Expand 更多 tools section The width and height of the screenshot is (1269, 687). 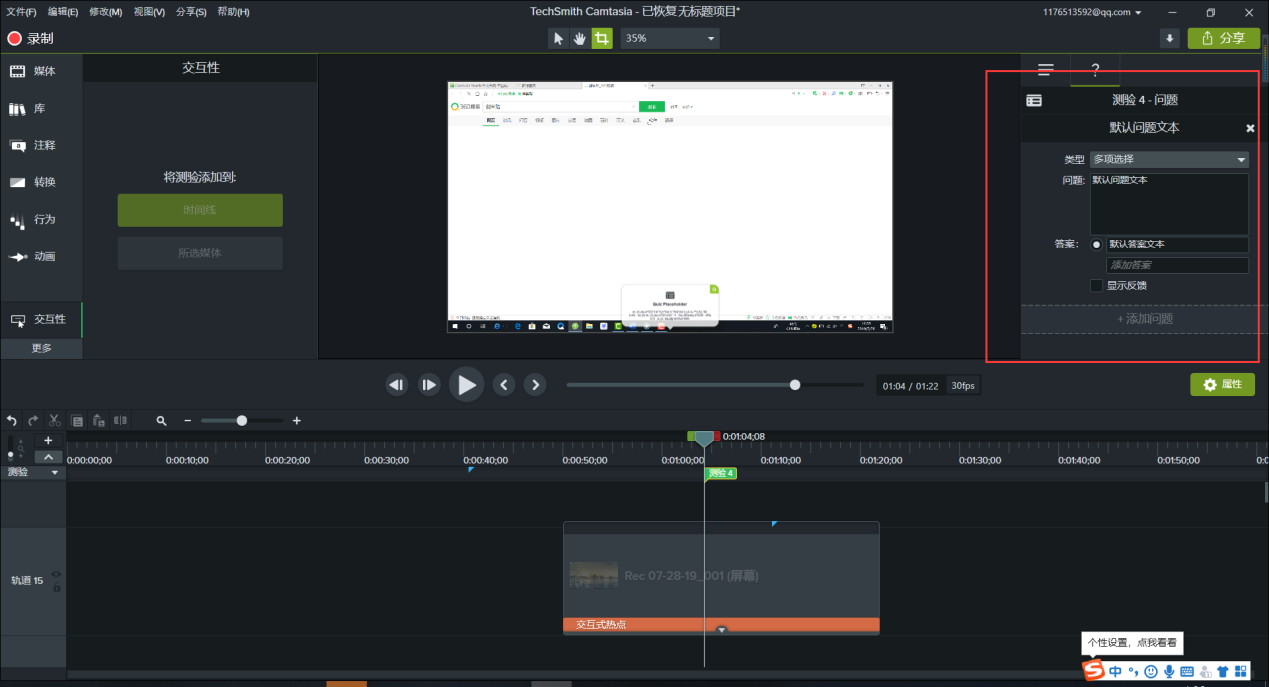(41, 348)
